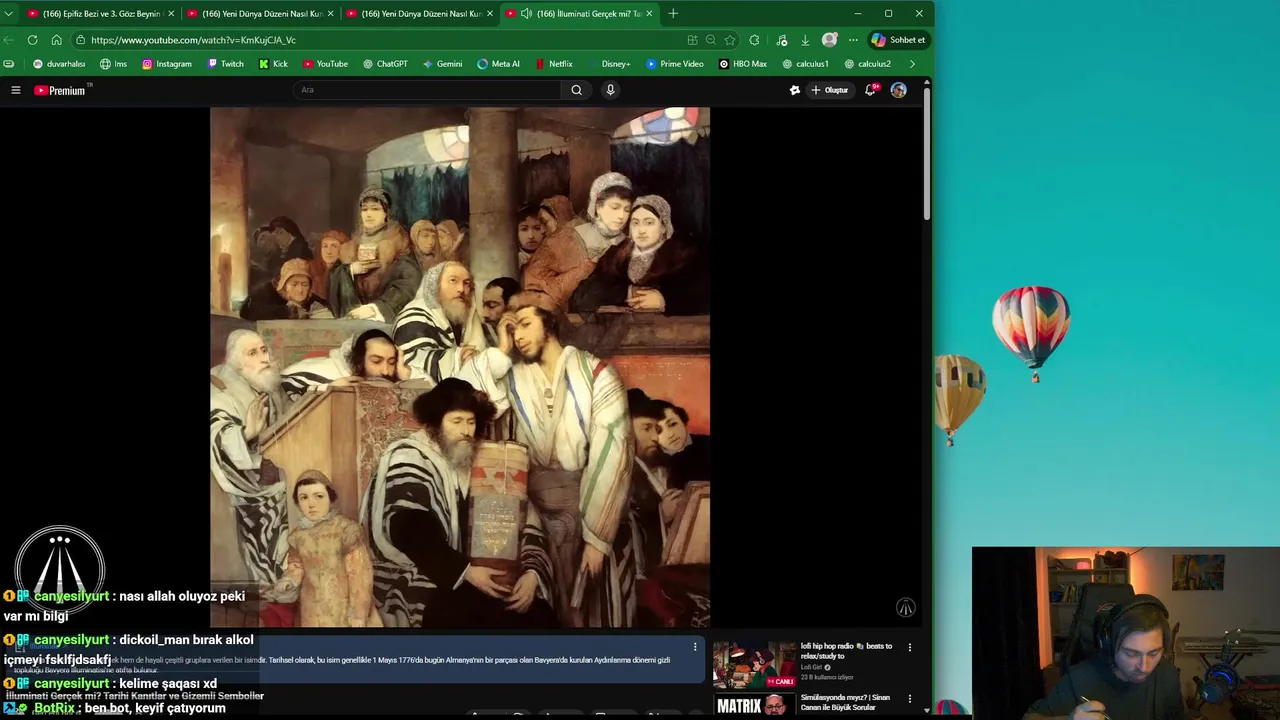This screenshot has width=1280, height=720.
Task: Open the Netflix bookmark
Action: tap(554, 64)
